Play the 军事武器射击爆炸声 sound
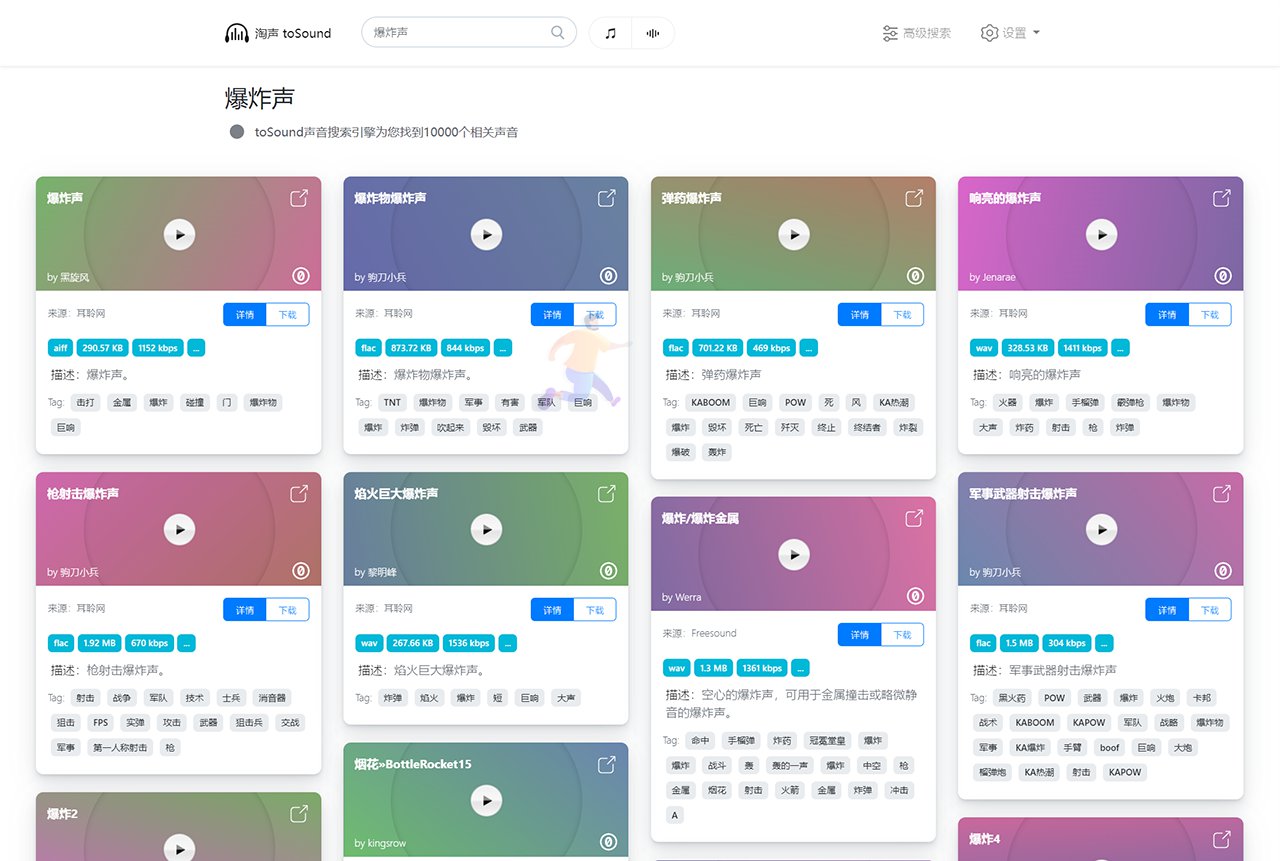This screenshot has width=1280, height=861. pos(1101,529)
